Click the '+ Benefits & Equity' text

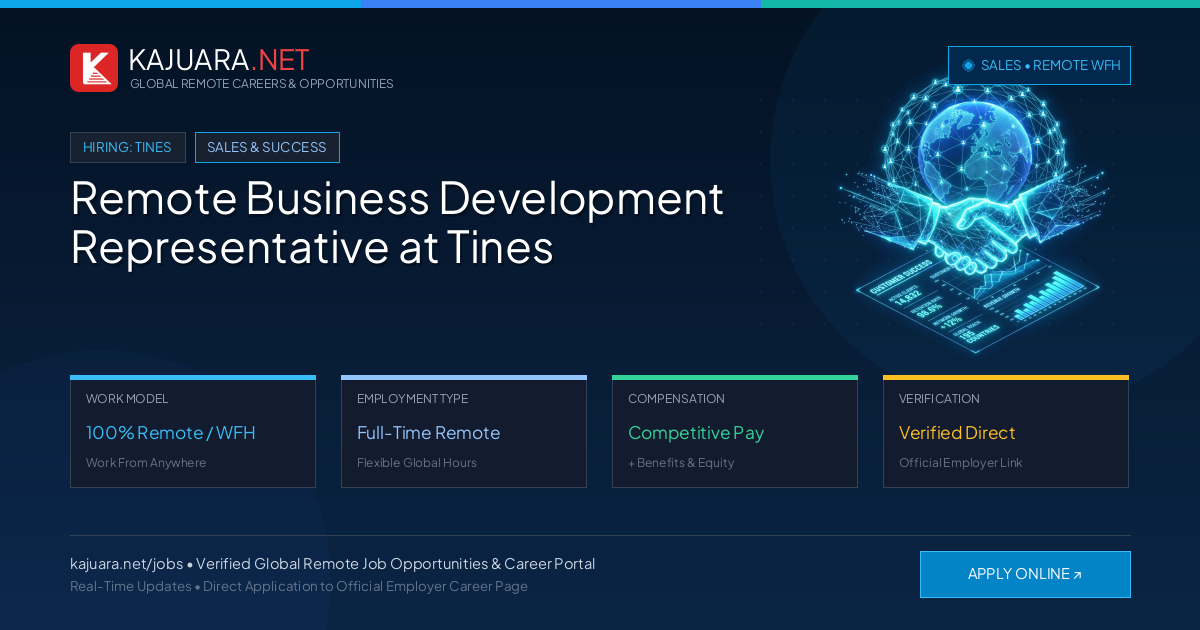pos(681,463)
